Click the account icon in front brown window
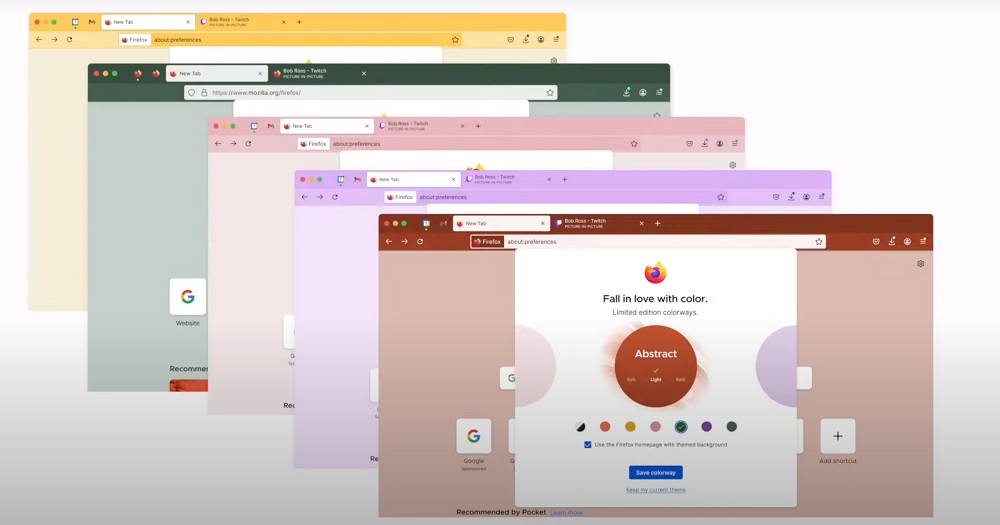The height and width of the screenshot is (525, 1000). click(x=907, y=242)
